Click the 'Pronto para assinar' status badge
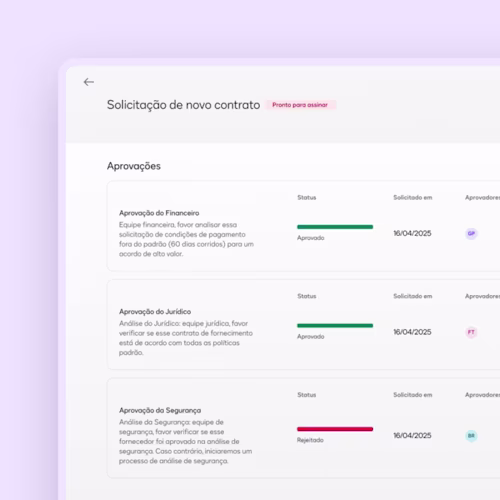Image resolution: width=500 pixels, height=500 pixels. [300, 105]
